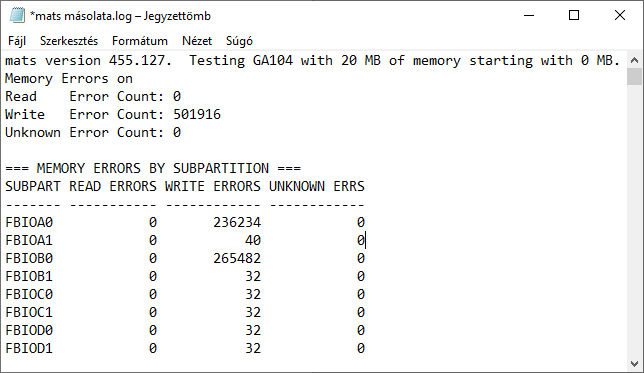Click the Notepad app icon in title bar
This screenshot has width=644, height=373.
(x=17, y=16)
